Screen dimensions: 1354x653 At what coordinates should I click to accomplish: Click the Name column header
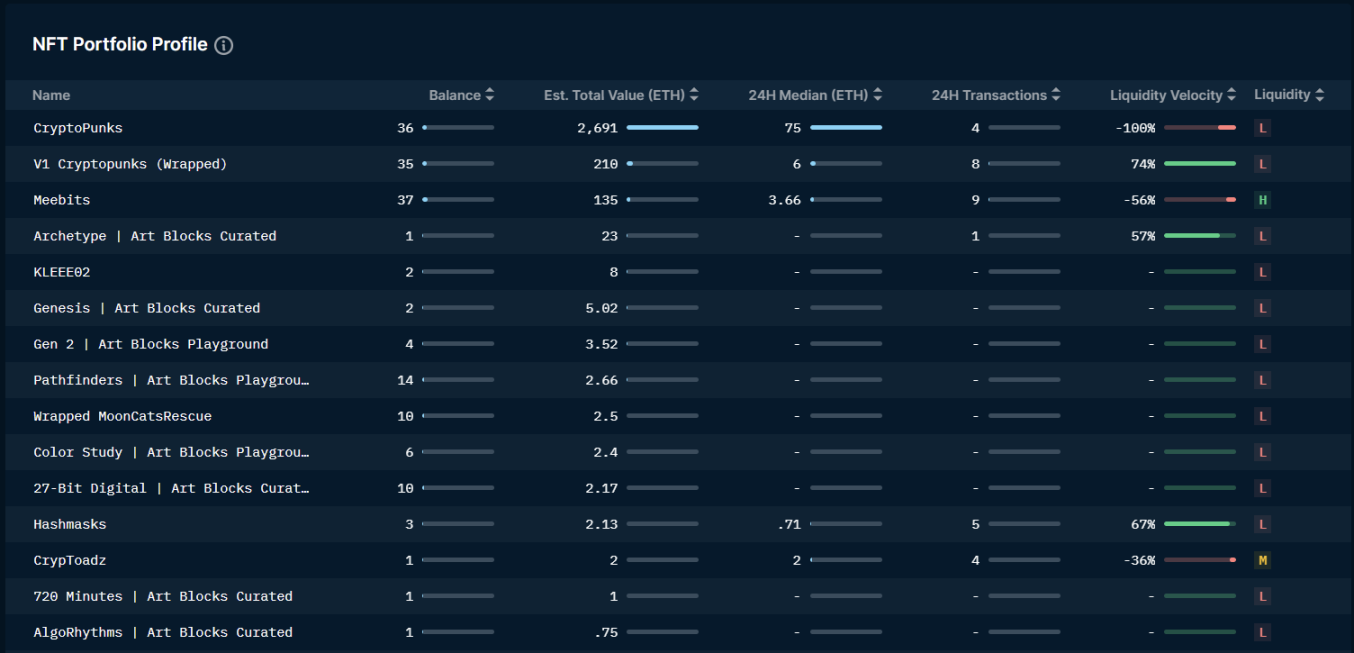[x=51, y=95]
